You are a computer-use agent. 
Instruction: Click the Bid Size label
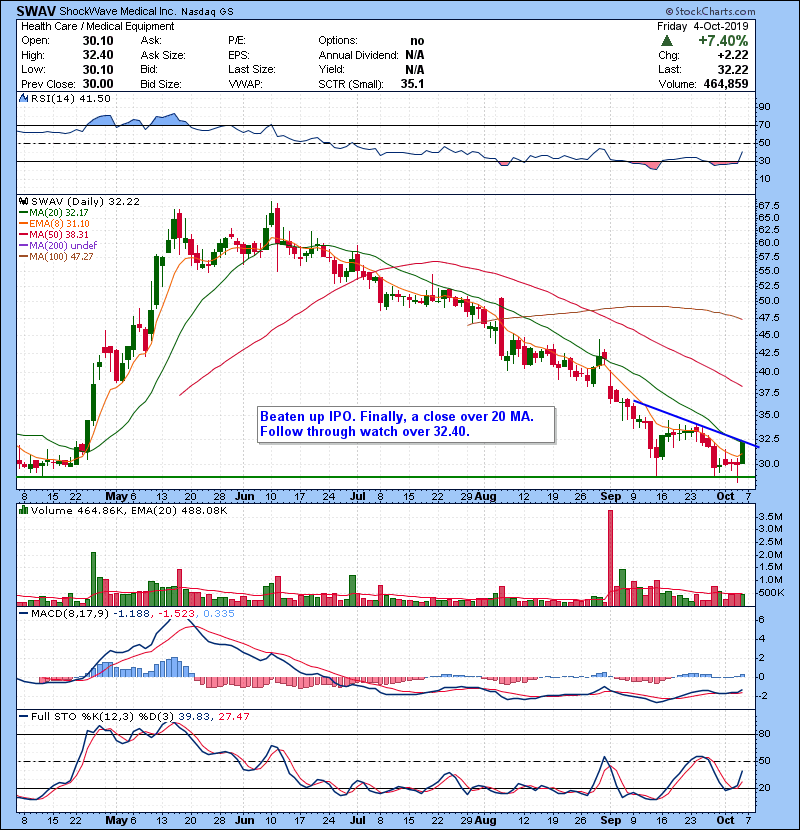(161, 84)
